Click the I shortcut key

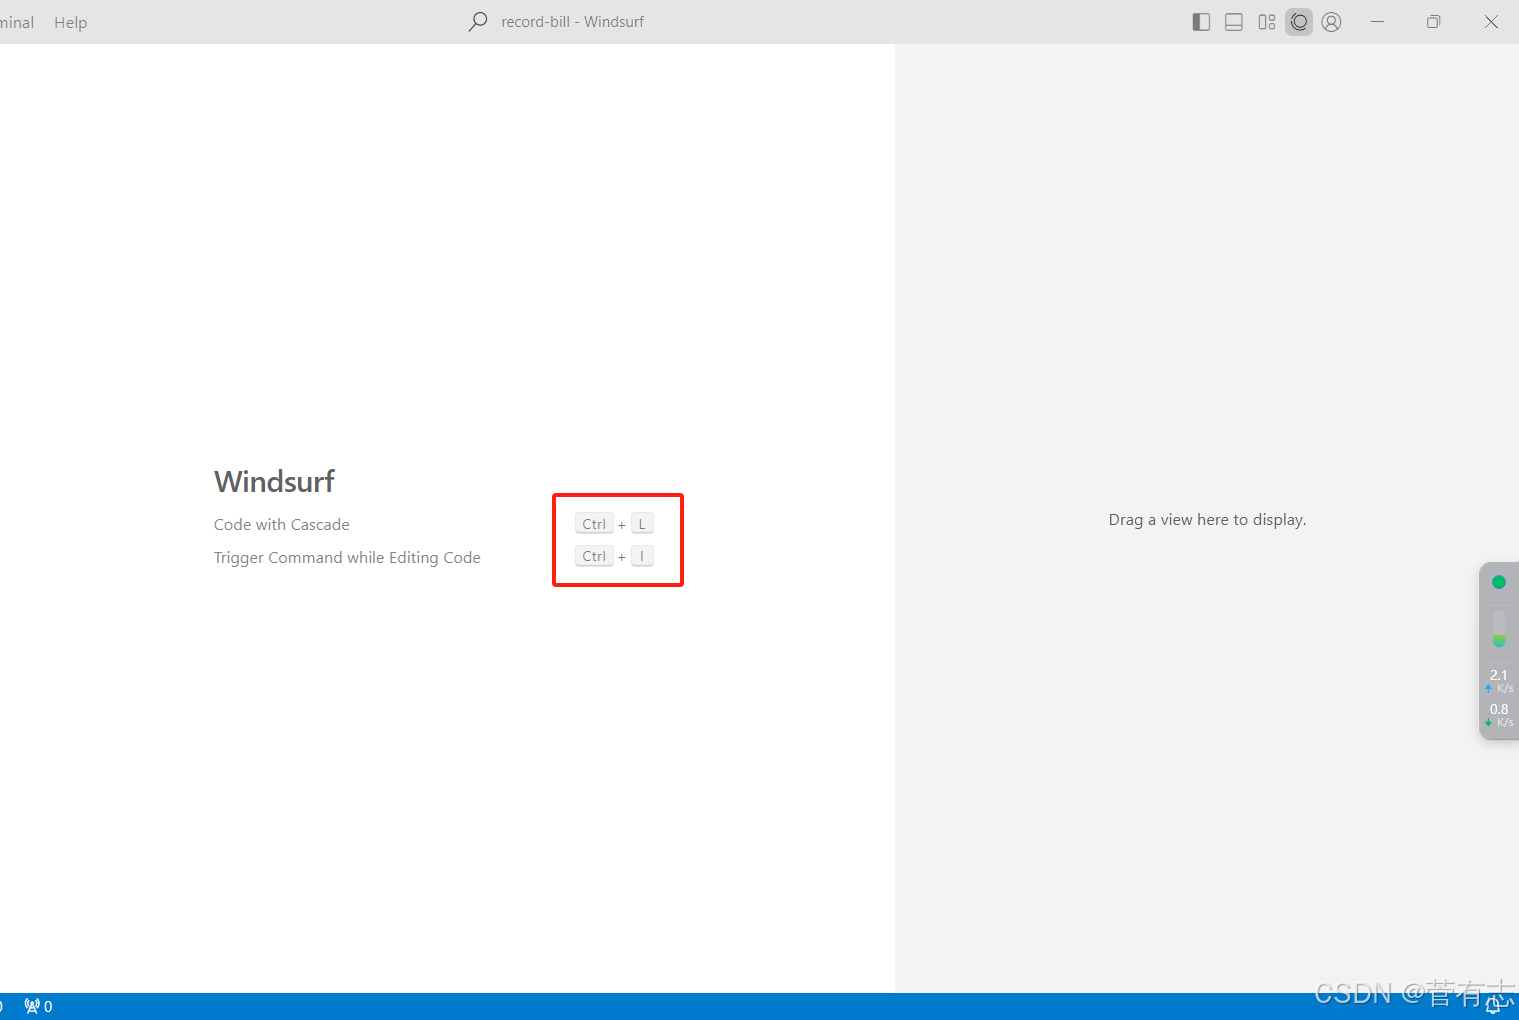[642, 556]
